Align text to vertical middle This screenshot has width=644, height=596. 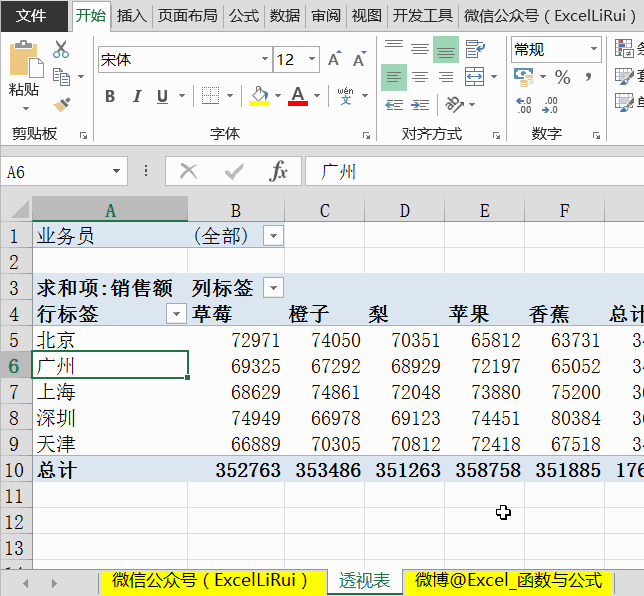[x=420, y=49]
